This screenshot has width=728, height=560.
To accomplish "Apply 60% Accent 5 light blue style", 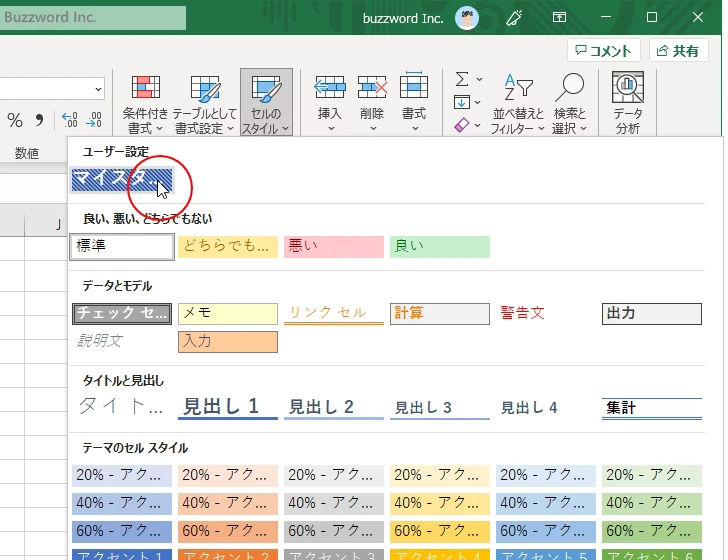I will pyautogui.click(x=546, y=531).
